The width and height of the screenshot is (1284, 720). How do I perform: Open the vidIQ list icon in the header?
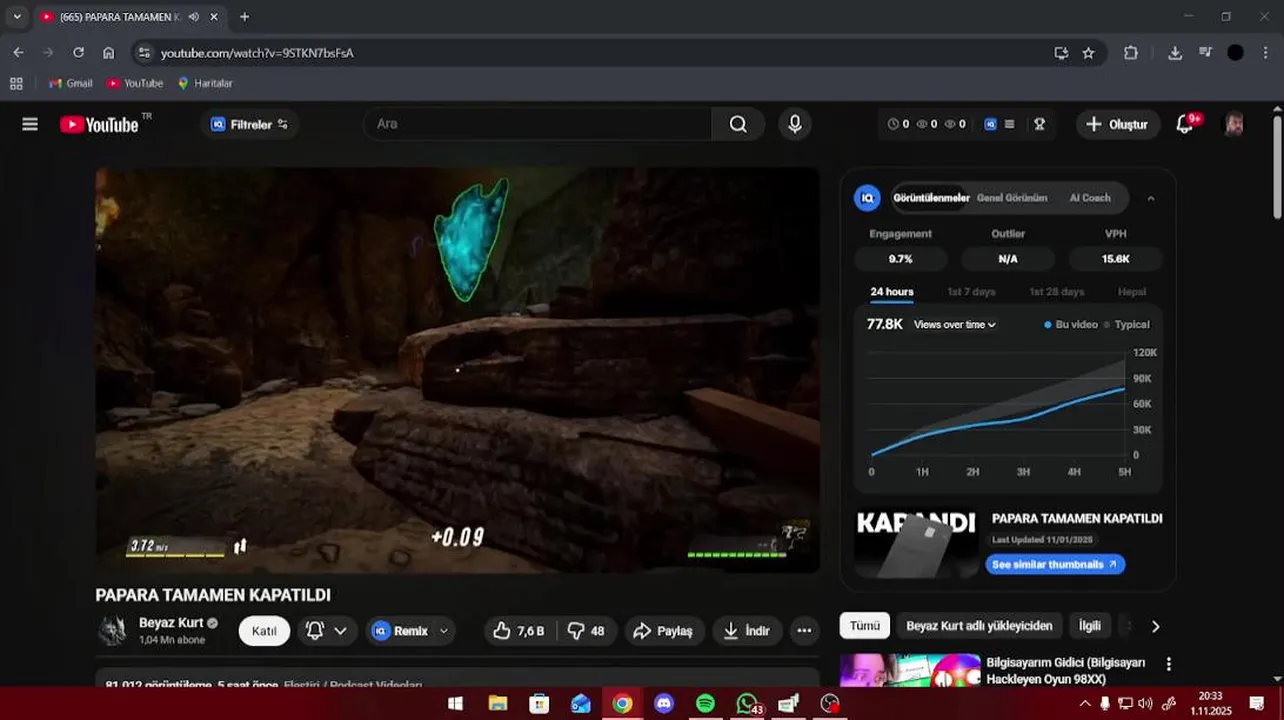click(x=1010, y=124)
